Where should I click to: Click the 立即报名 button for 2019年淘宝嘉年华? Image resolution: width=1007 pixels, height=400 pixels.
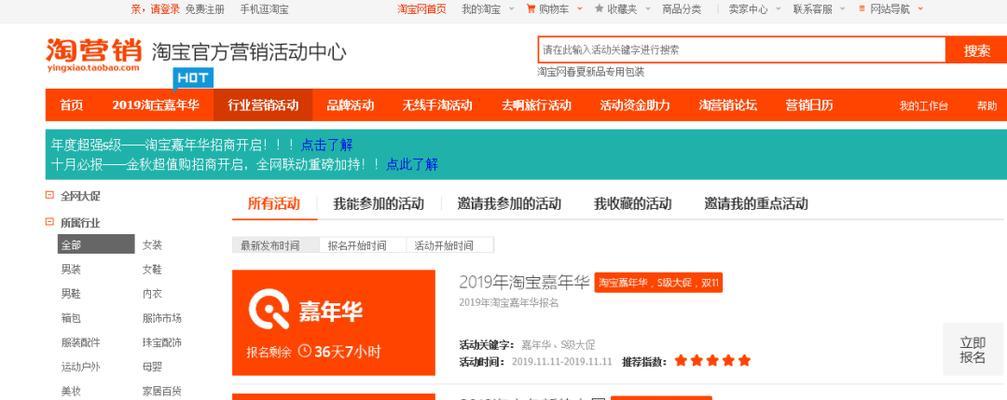coord(973,349)
